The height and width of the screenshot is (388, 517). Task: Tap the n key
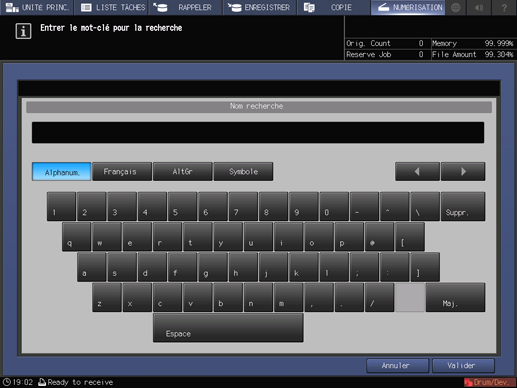tap(258, 297)
